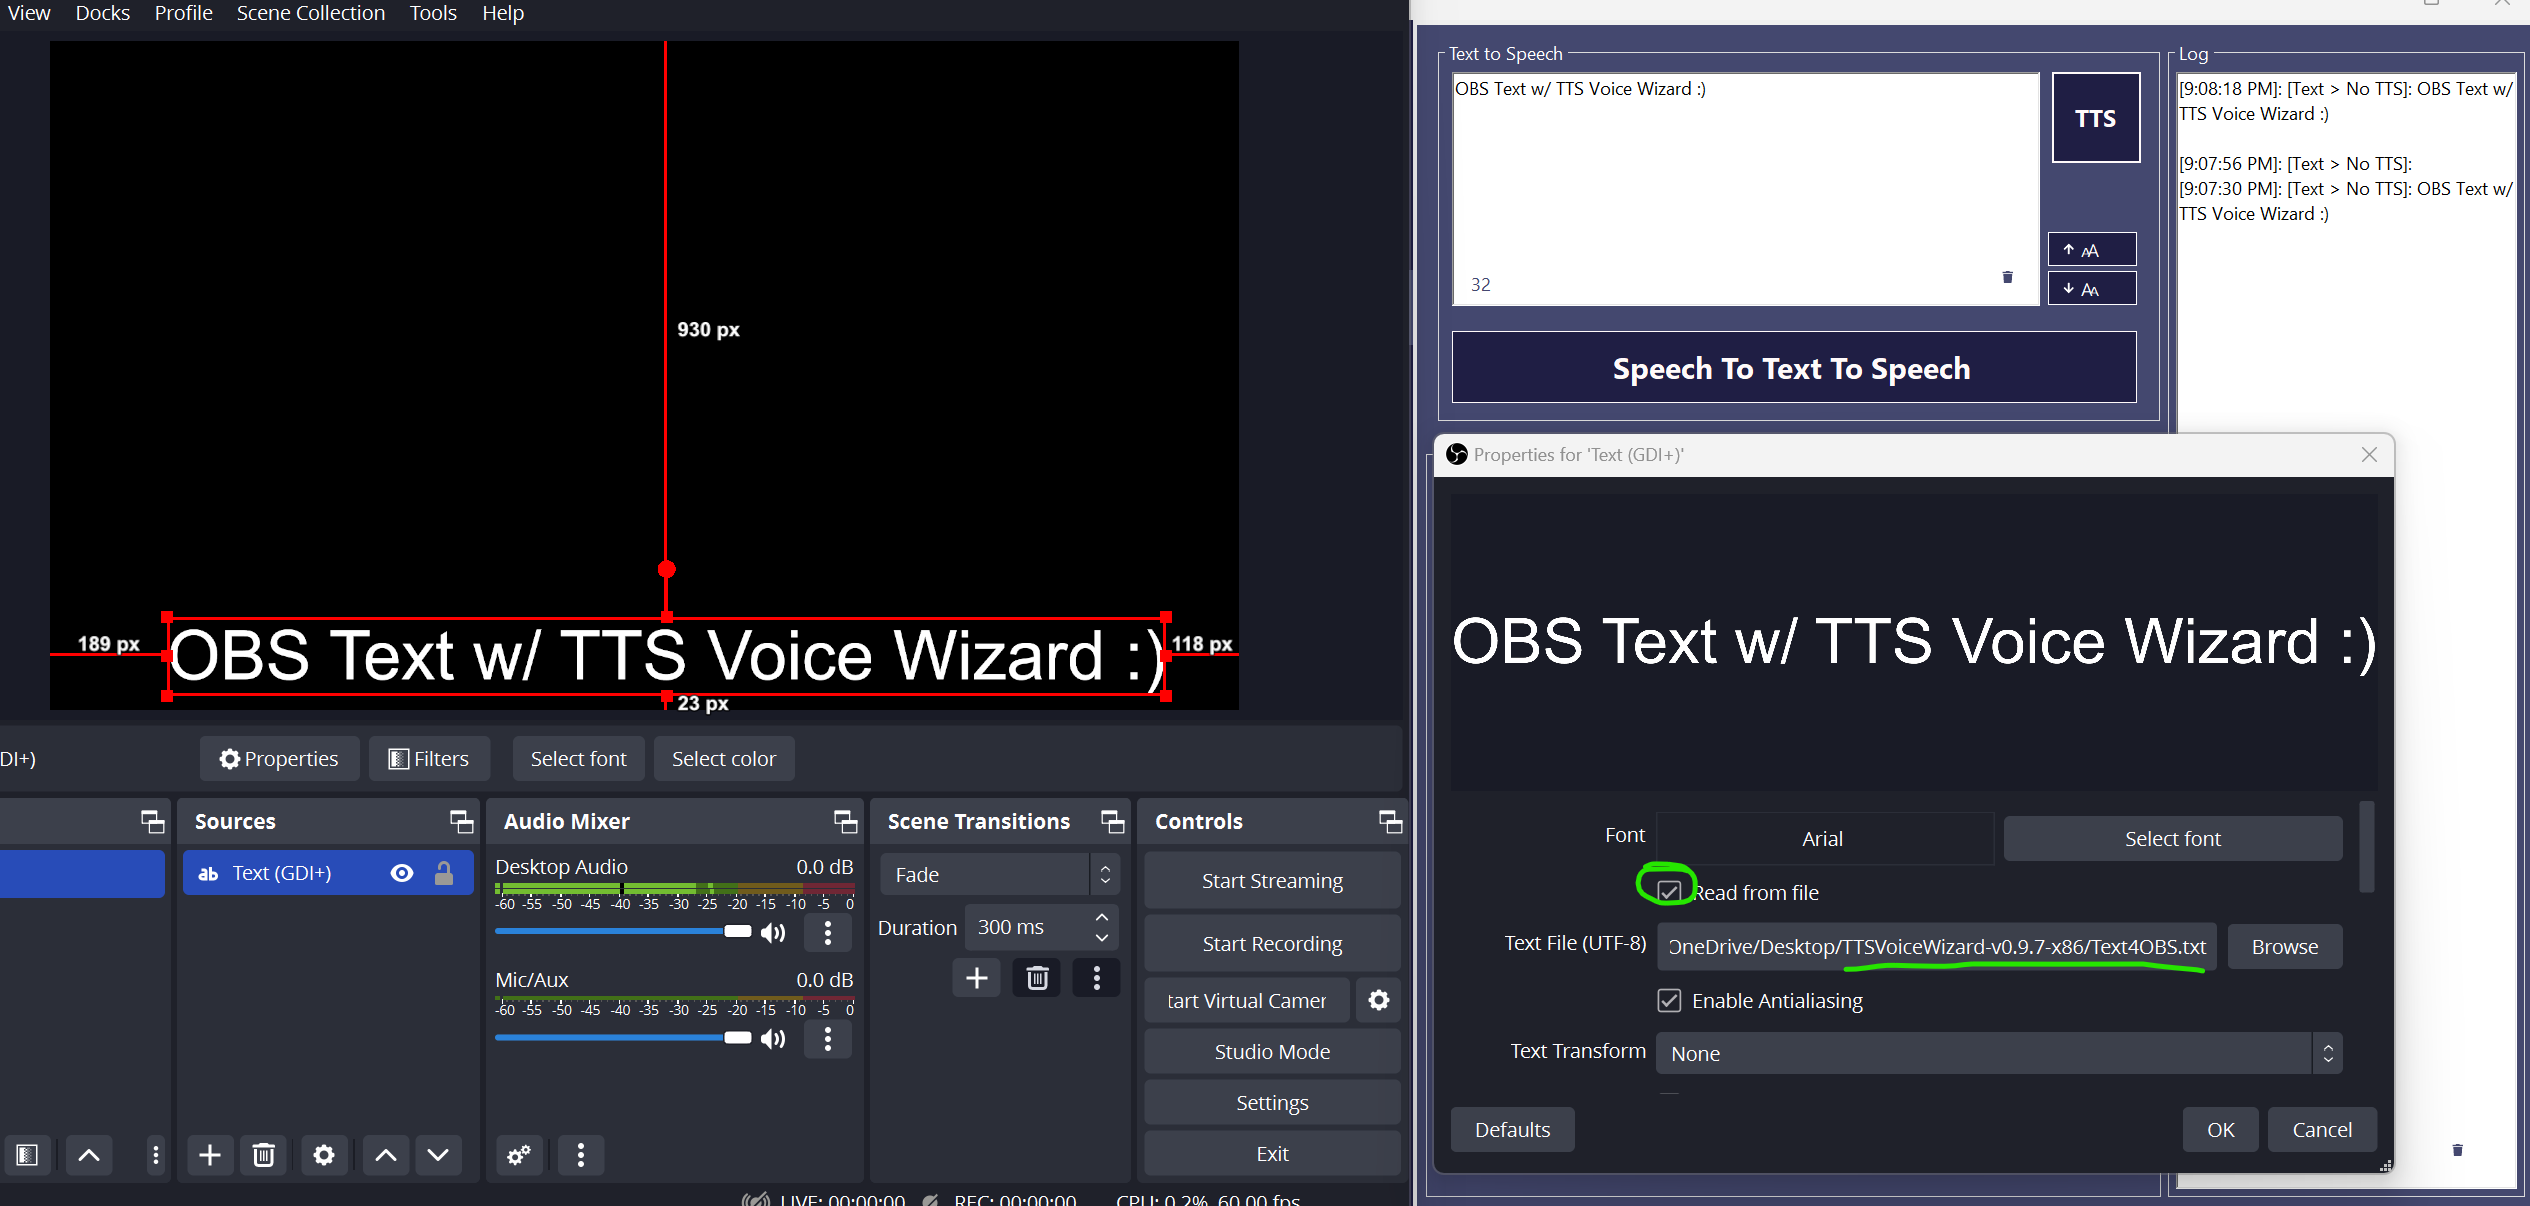2530x1206 pixels.
Task: Click the Properties button in source toolbar
Action: click(x=279, y=759)
